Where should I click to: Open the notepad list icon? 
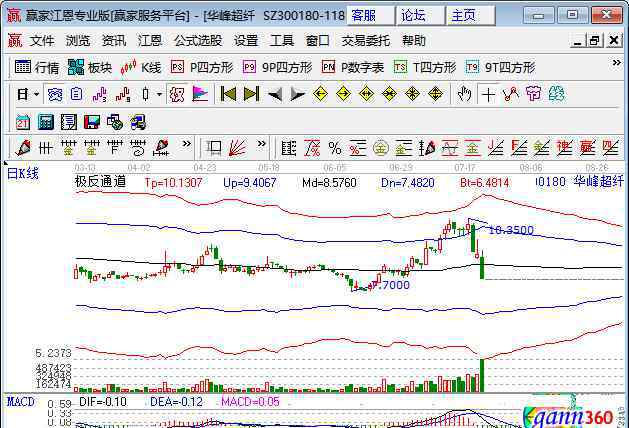69,122
